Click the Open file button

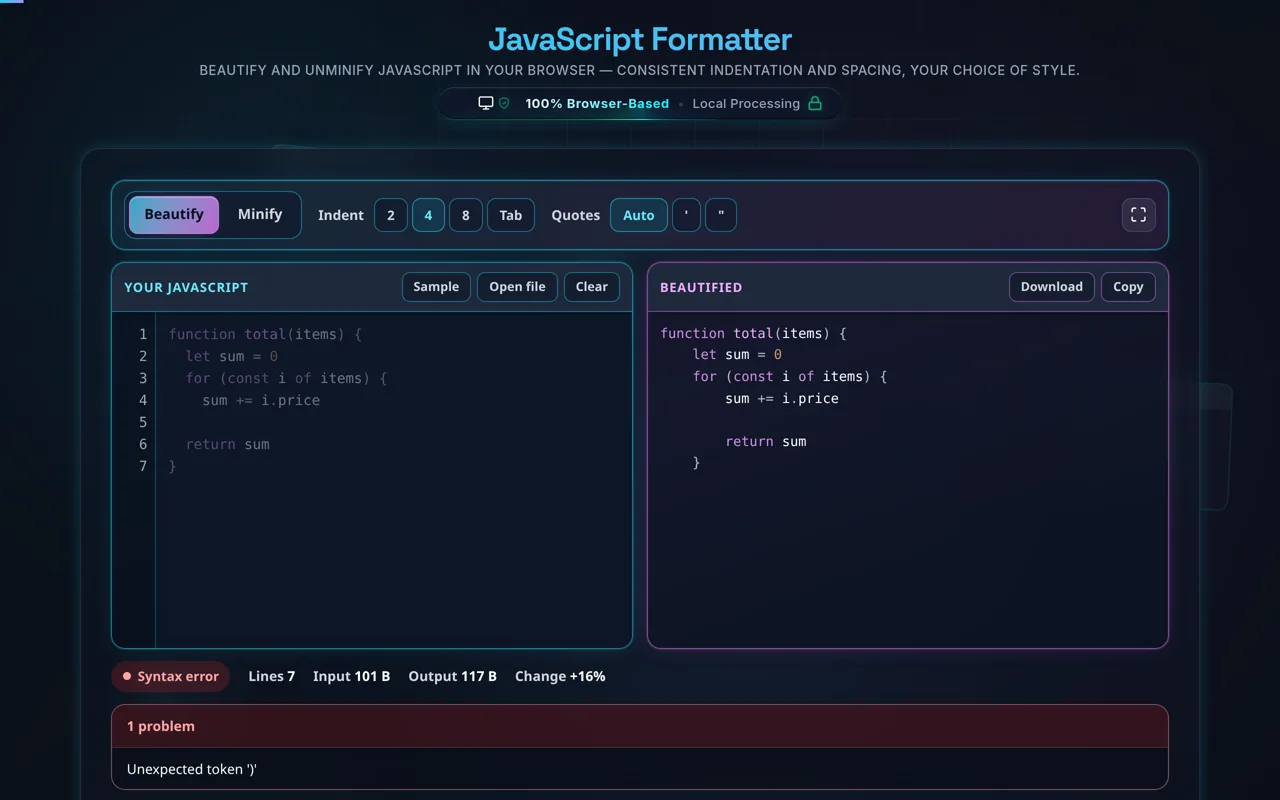pos(517,287)
